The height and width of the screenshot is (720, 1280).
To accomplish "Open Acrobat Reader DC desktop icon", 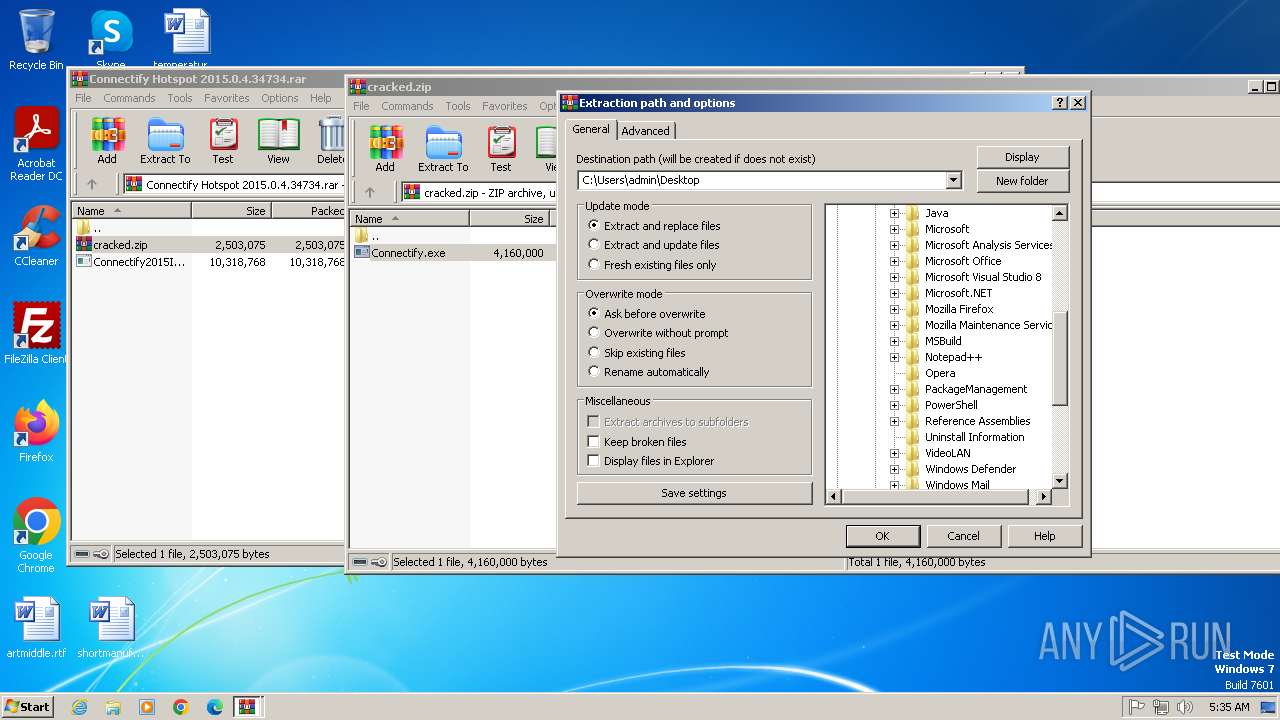I will [36, 145].
